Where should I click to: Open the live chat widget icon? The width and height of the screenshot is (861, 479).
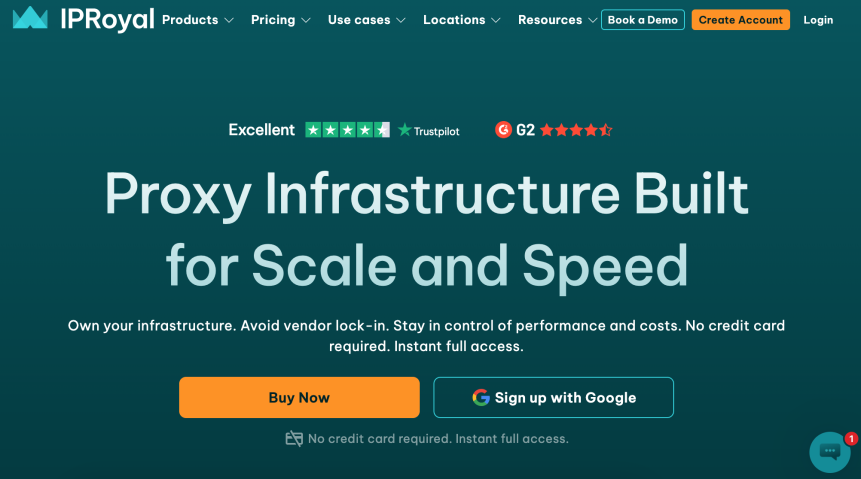(x=829, y=452)
